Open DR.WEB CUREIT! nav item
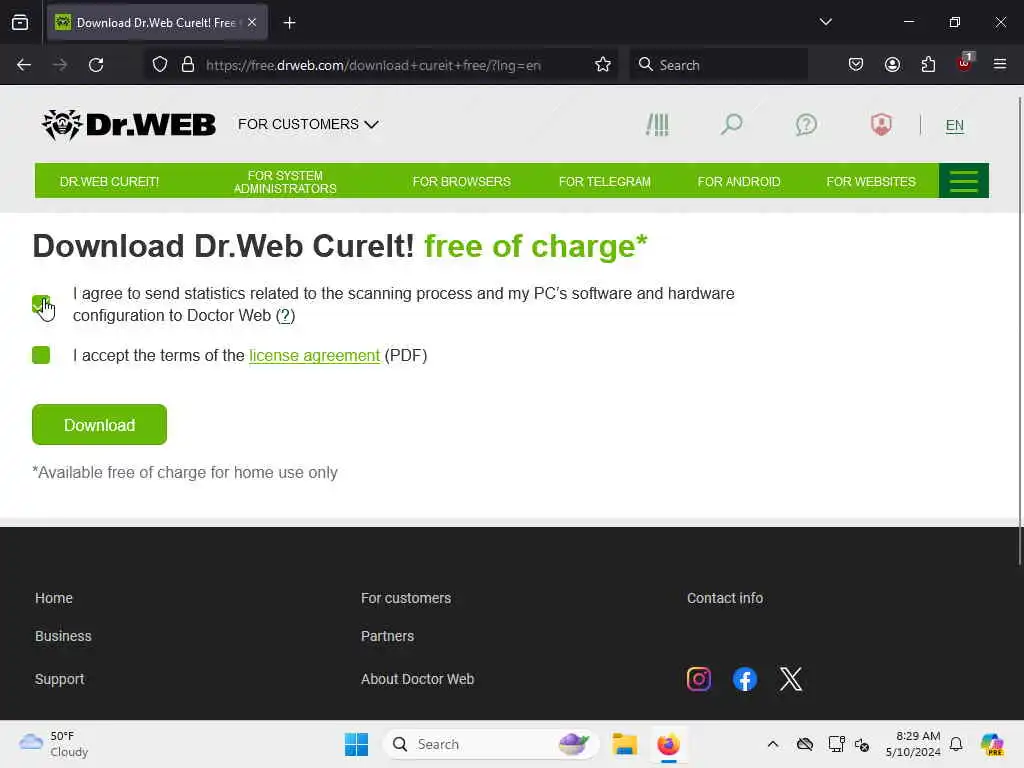1024x768 pixels. tap(109, 182)
